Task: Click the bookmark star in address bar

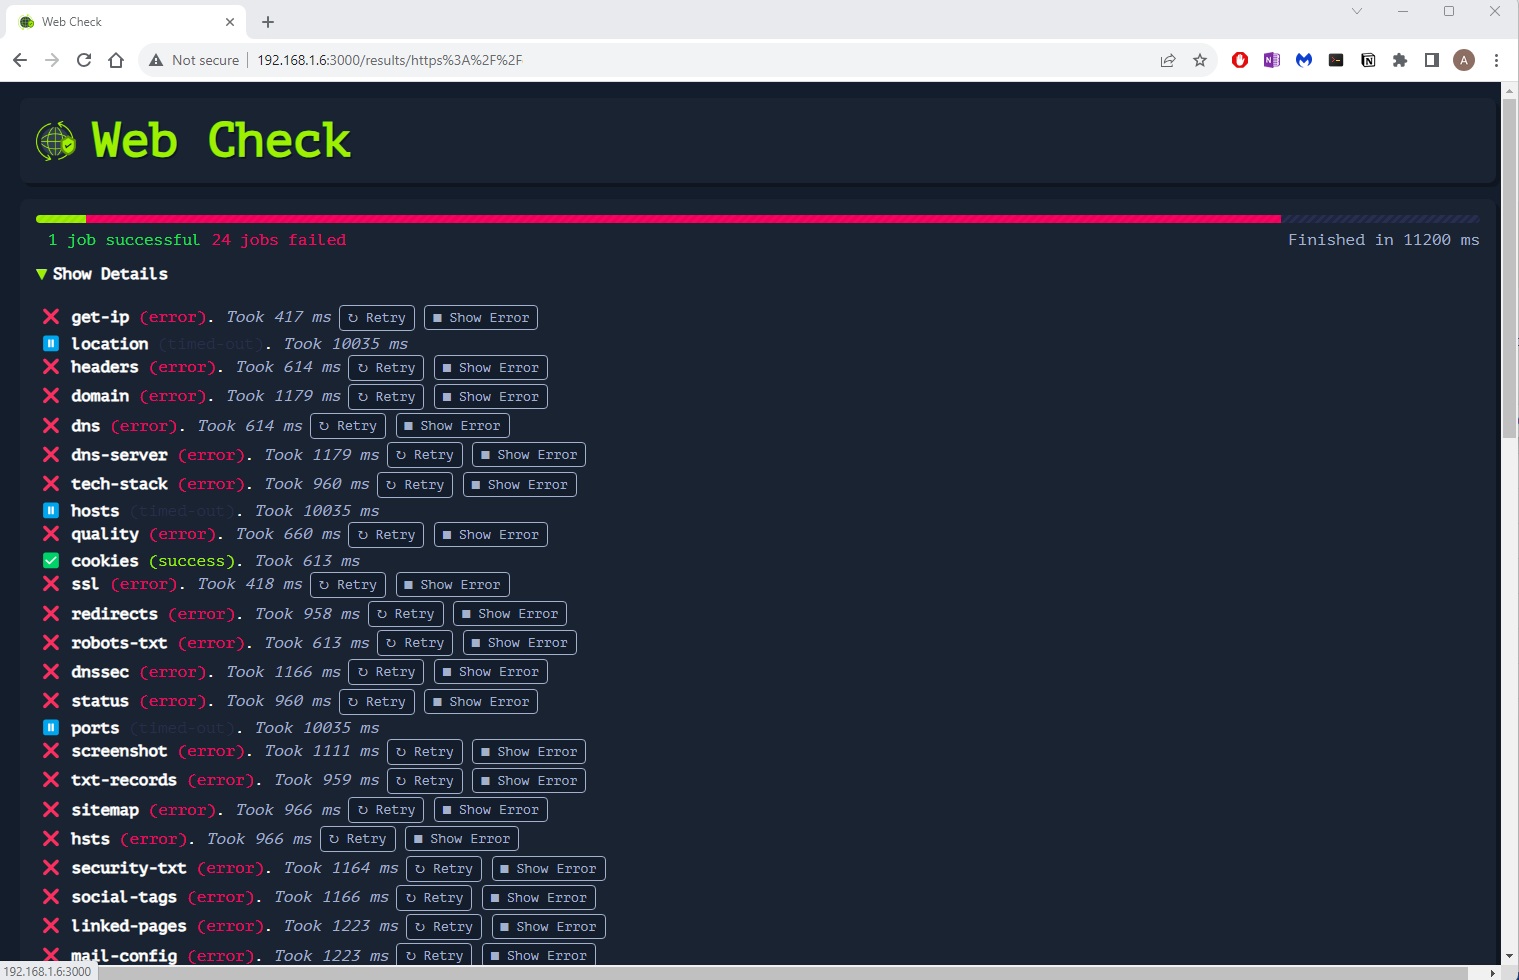Action: coord(1200,60)
